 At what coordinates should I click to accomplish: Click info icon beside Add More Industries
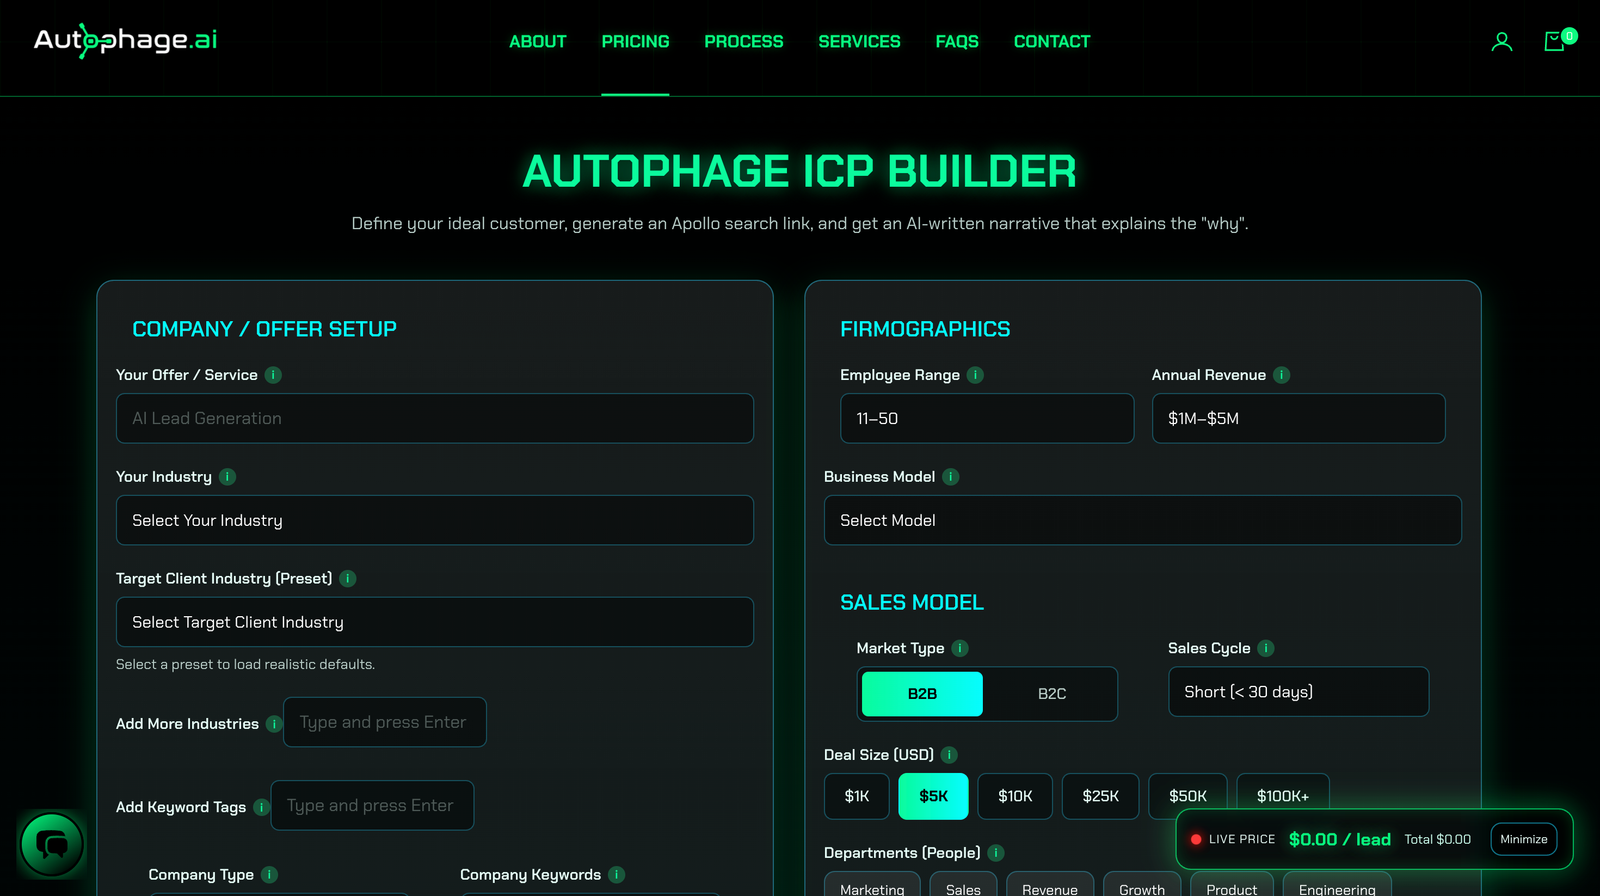pyautogui.click(x=274, y=724)
